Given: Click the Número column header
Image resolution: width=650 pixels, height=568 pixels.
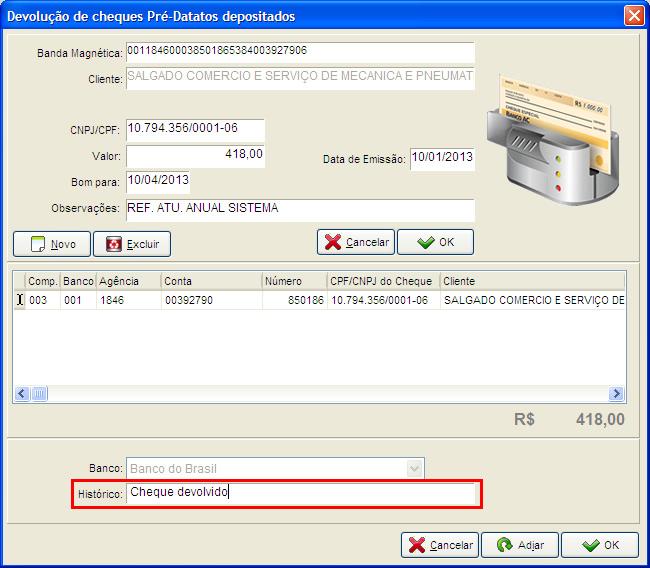Looking at the screenshot, I should (293, 281).
